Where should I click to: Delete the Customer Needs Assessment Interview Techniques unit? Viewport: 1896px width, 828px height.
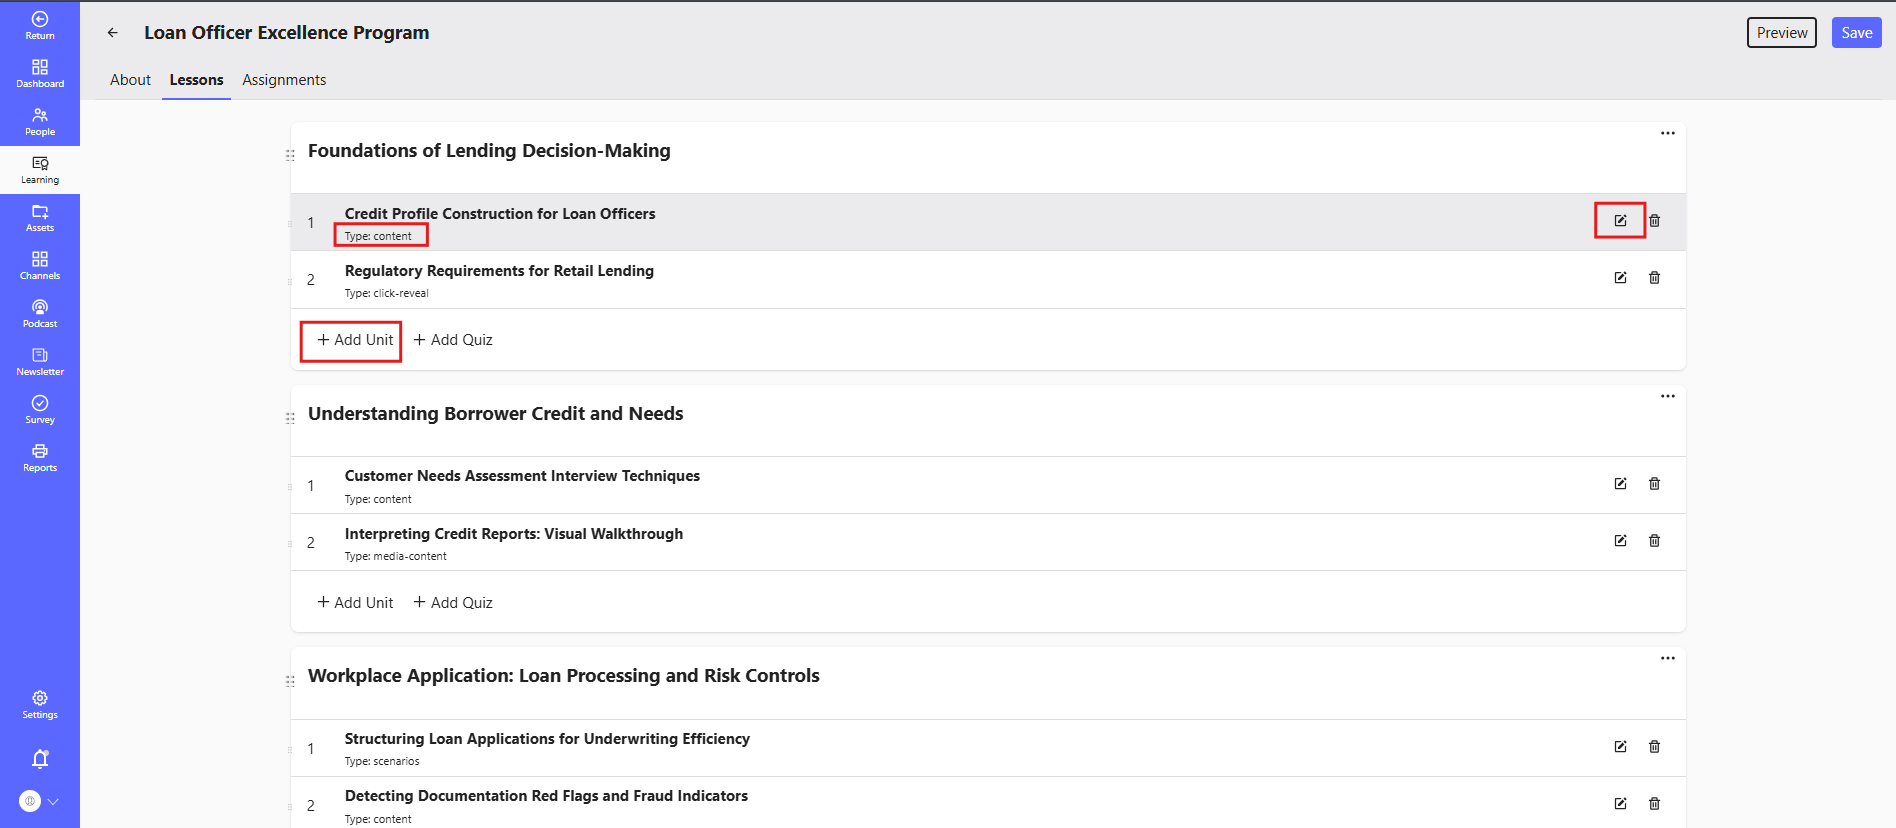click(x=1654, y=483)
